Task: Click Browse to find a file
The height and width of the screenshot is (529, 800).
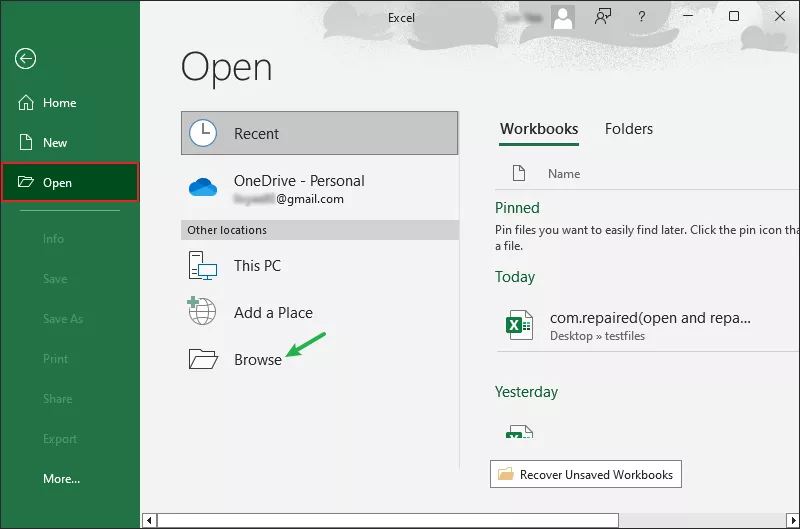Action: point(319,359)
